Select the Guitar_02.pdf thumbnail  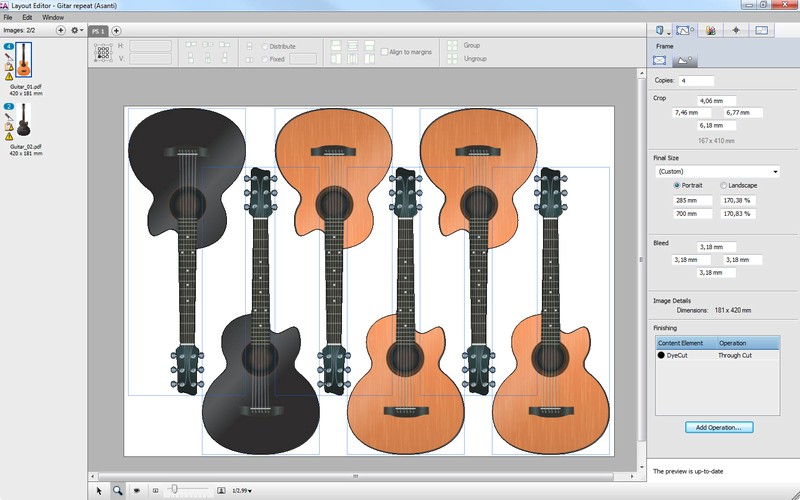click(23, 119)
